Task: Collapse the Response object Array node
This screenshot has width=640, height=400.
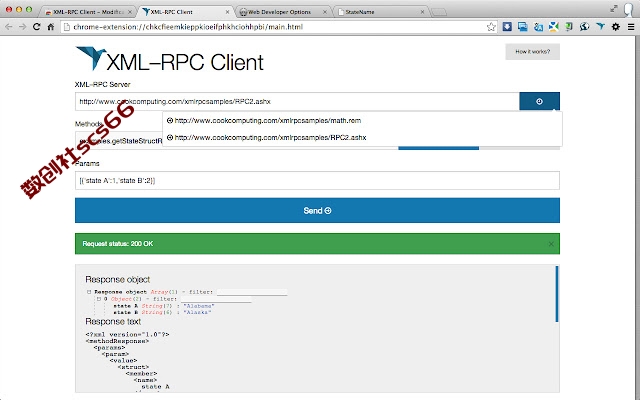Action: pos(89,292)
